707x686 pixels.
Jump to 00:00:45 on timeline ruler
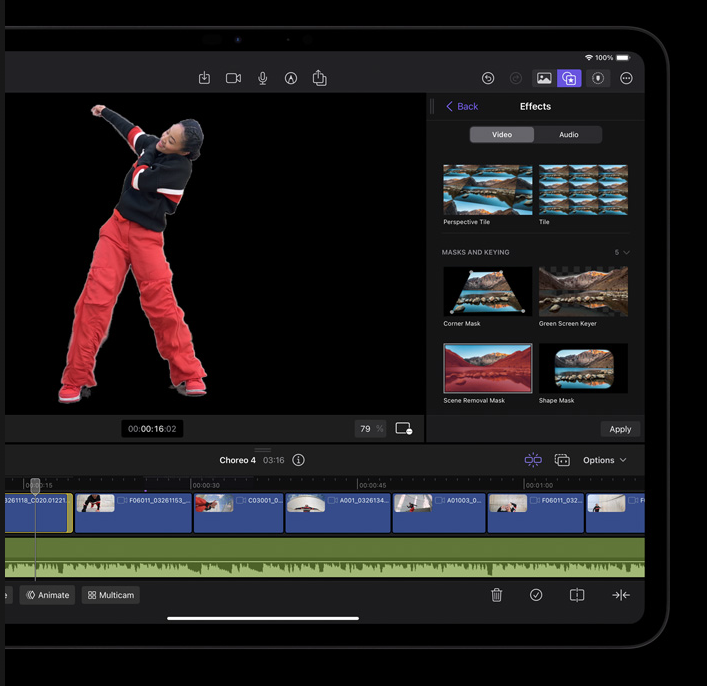pyautogui.click(x=372, y=485)
